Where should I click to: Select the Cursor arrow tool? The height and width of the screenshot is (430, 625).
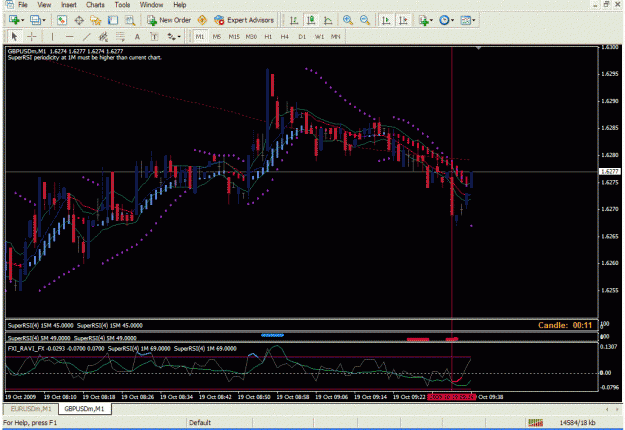point(14,37)
